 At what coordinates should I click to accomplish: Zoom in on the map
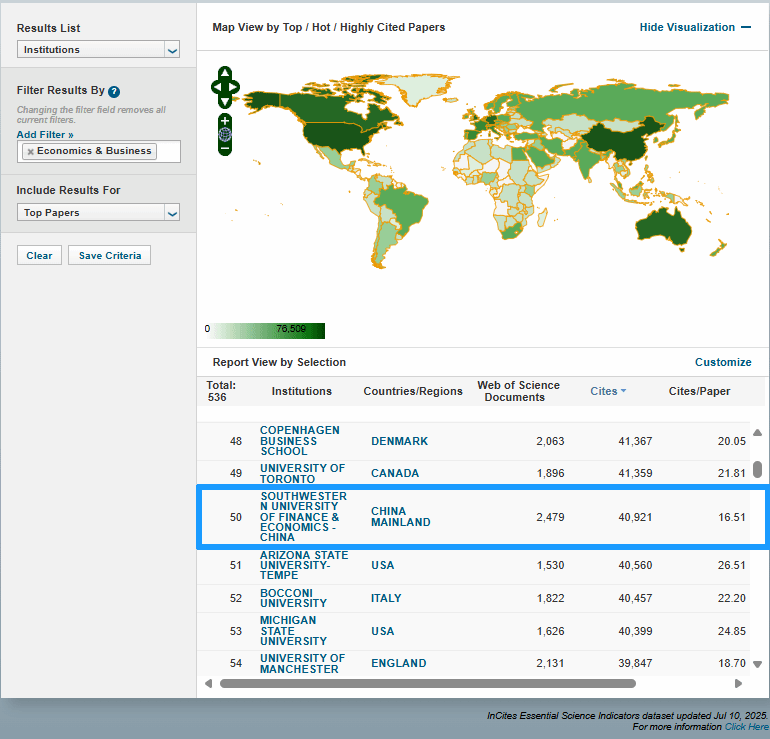tap(225, 120)
